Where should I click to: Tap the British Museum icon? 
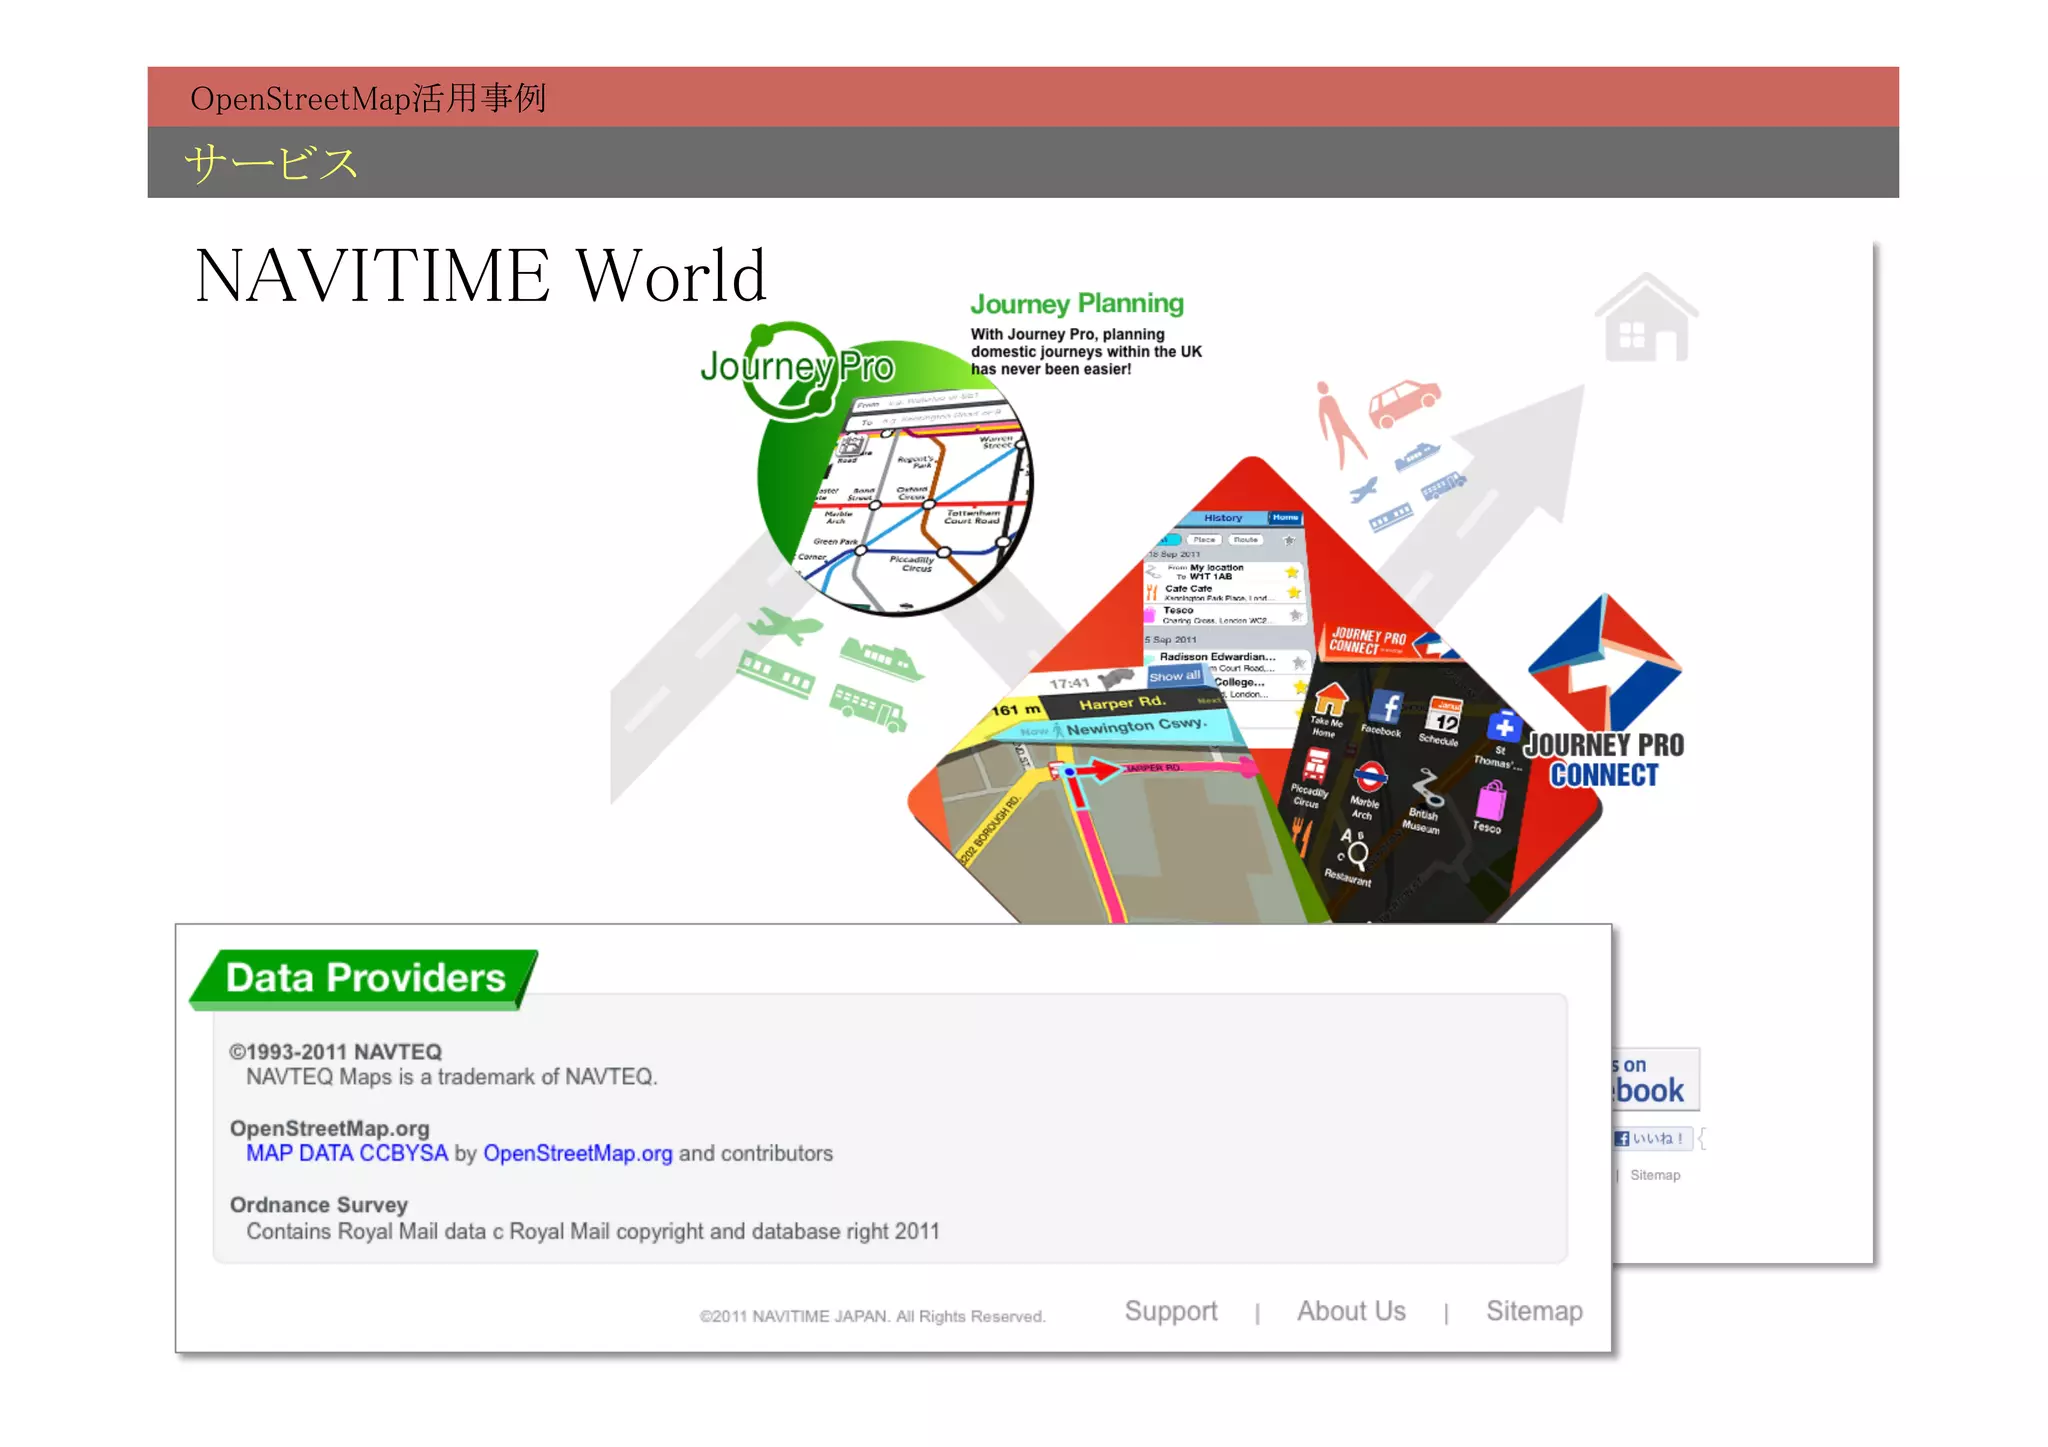(x=1428, y=787)
